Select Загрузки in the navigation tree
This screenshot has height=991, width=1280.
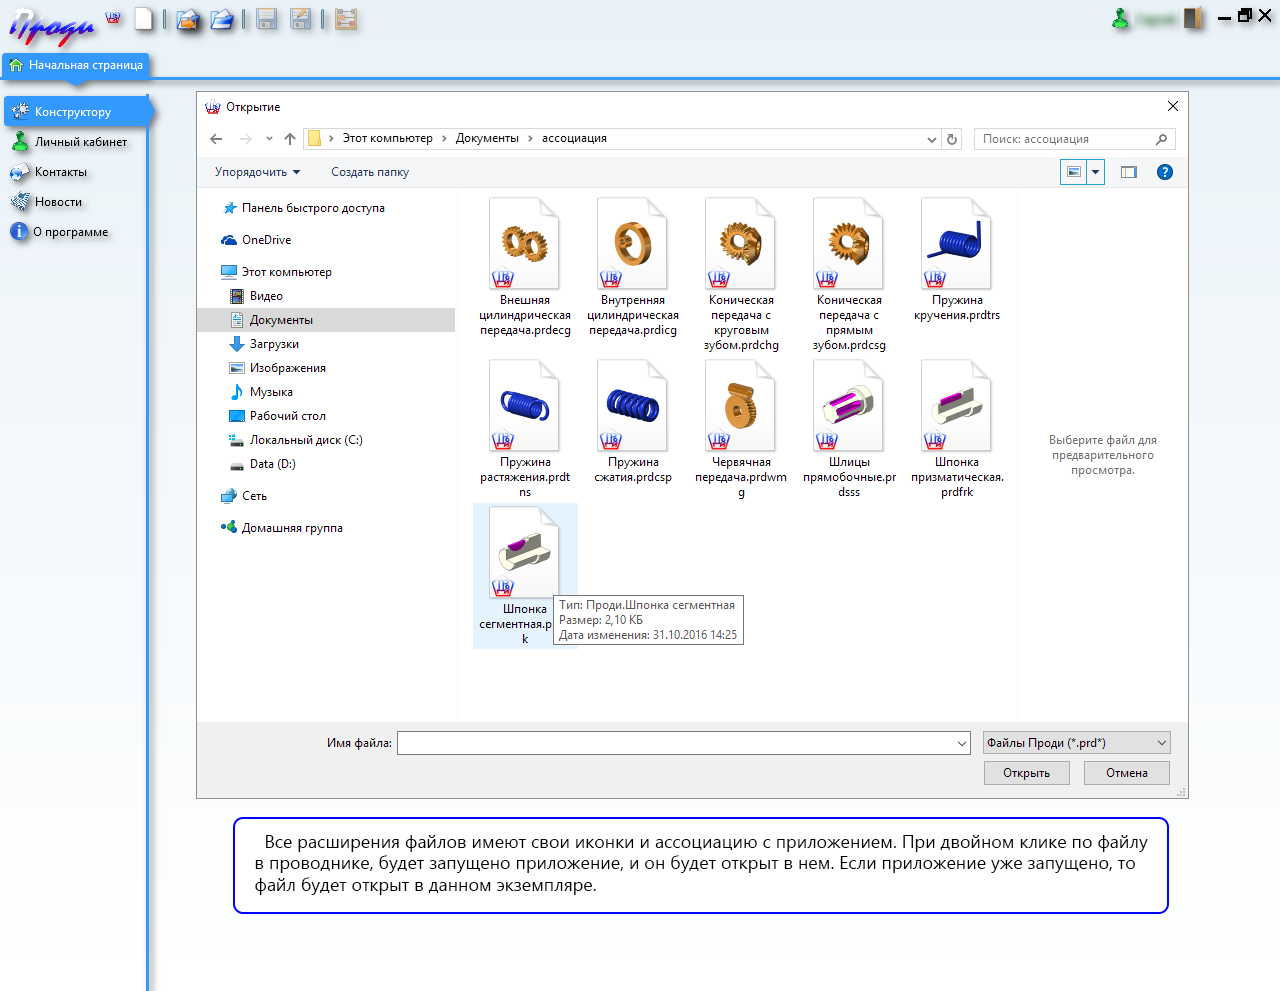click(274, 344)
